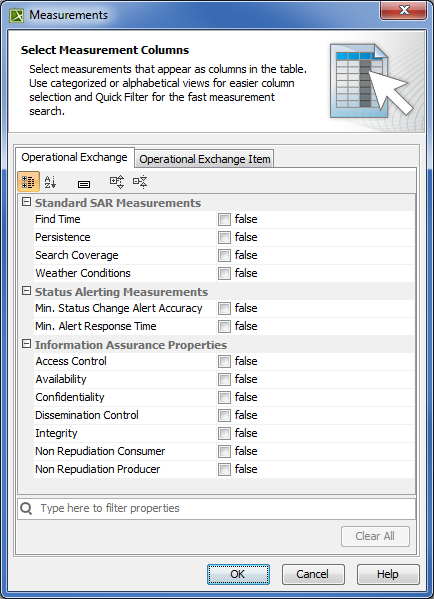The image size is (434, 599).
Task: Tick the Confidentiality checkbox
Action: click(224, 397)
